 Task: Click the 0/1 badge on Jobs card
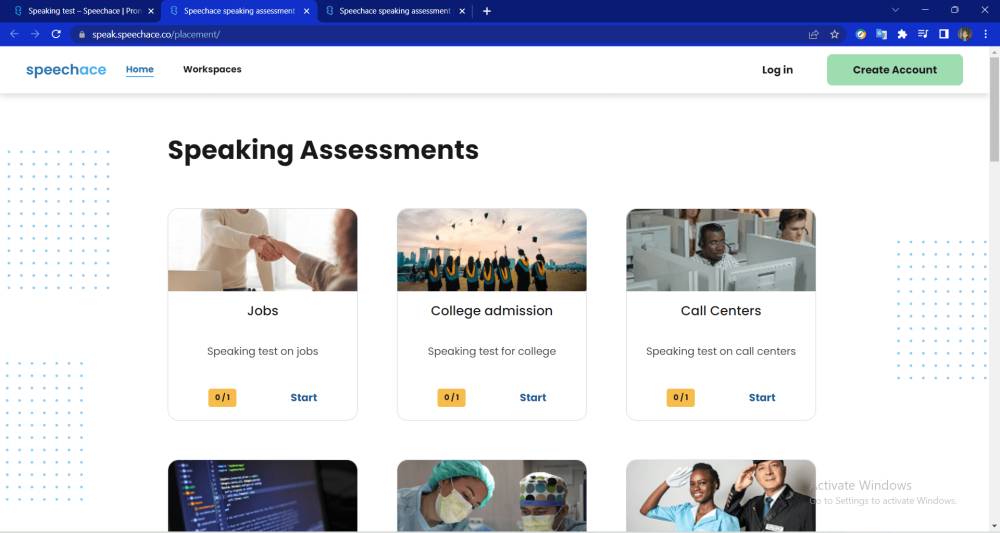pos(222,397)
